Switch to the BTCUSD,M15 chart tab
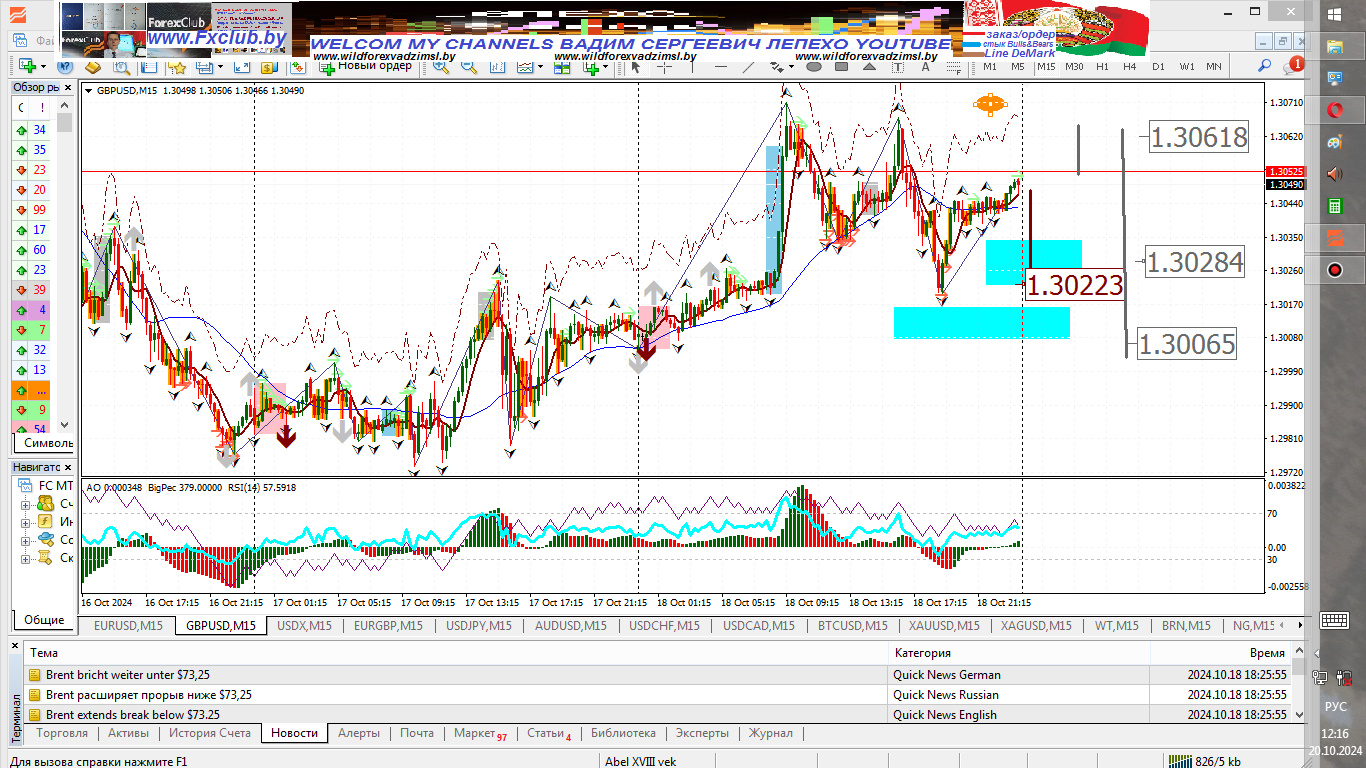Viewport: 1366px width, 768px height. (852, 626)
